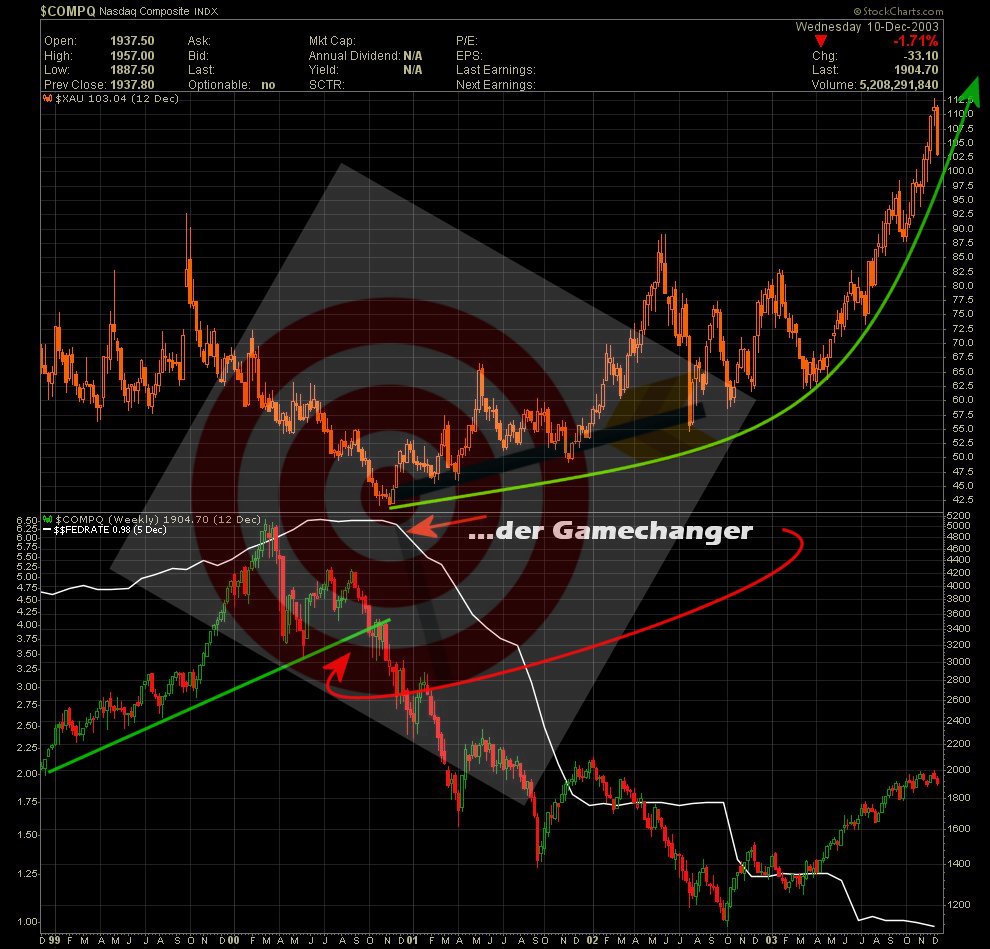Click the Nasdaq Composite INDX name
The height and width of the screenshot is (949, 990).
coord(158,11)
